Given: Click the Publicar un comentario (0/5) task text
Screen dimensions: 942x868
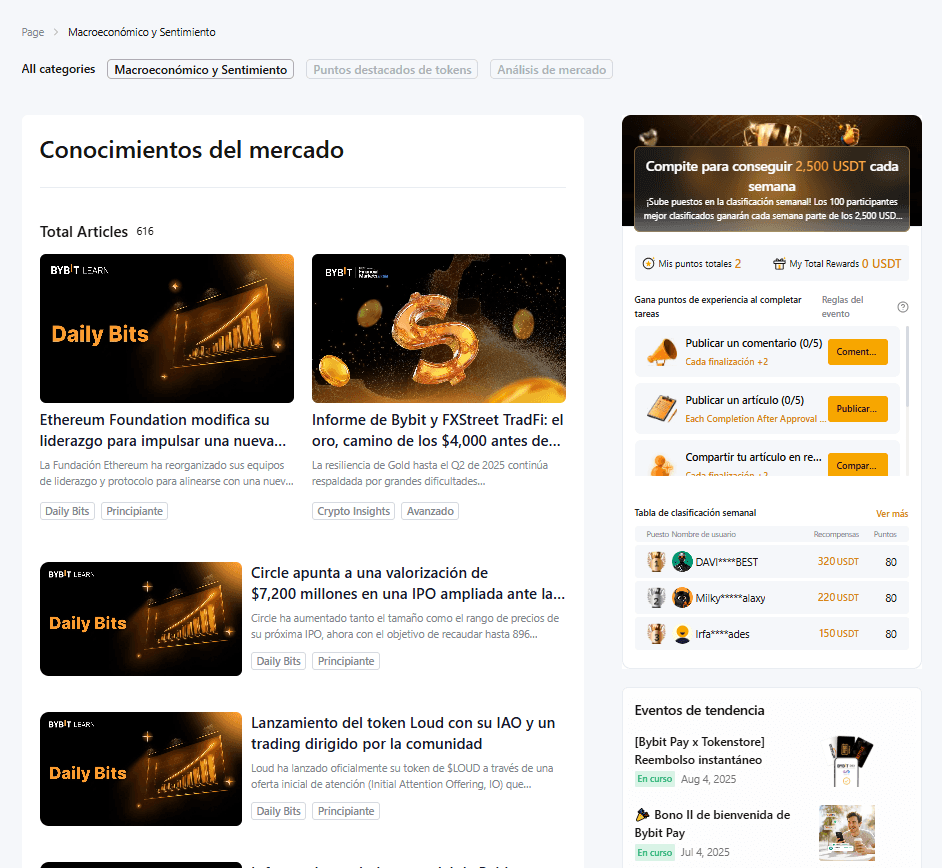Looking at the screenshot, I should click(753, 343).
